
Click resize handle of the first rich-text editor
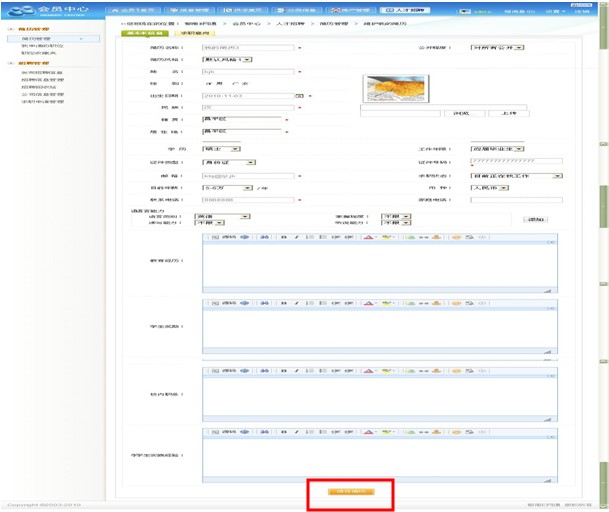coord(548,289)
